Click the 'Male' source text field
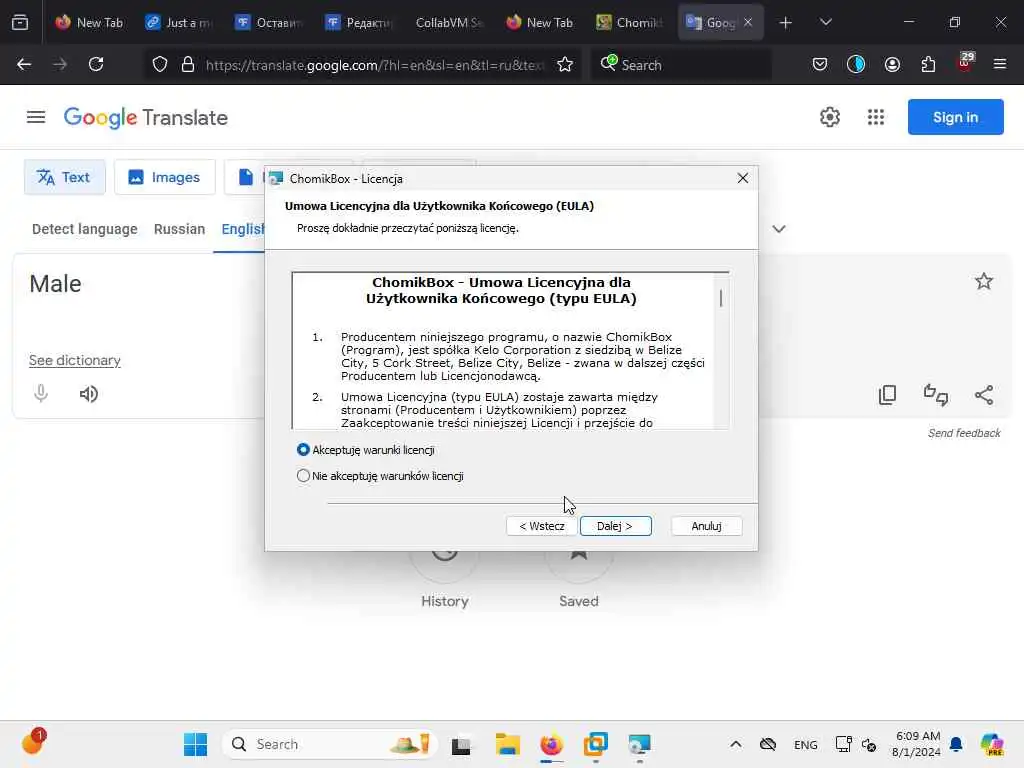Viewport: 1024px width, 768px height. (137, 283)
